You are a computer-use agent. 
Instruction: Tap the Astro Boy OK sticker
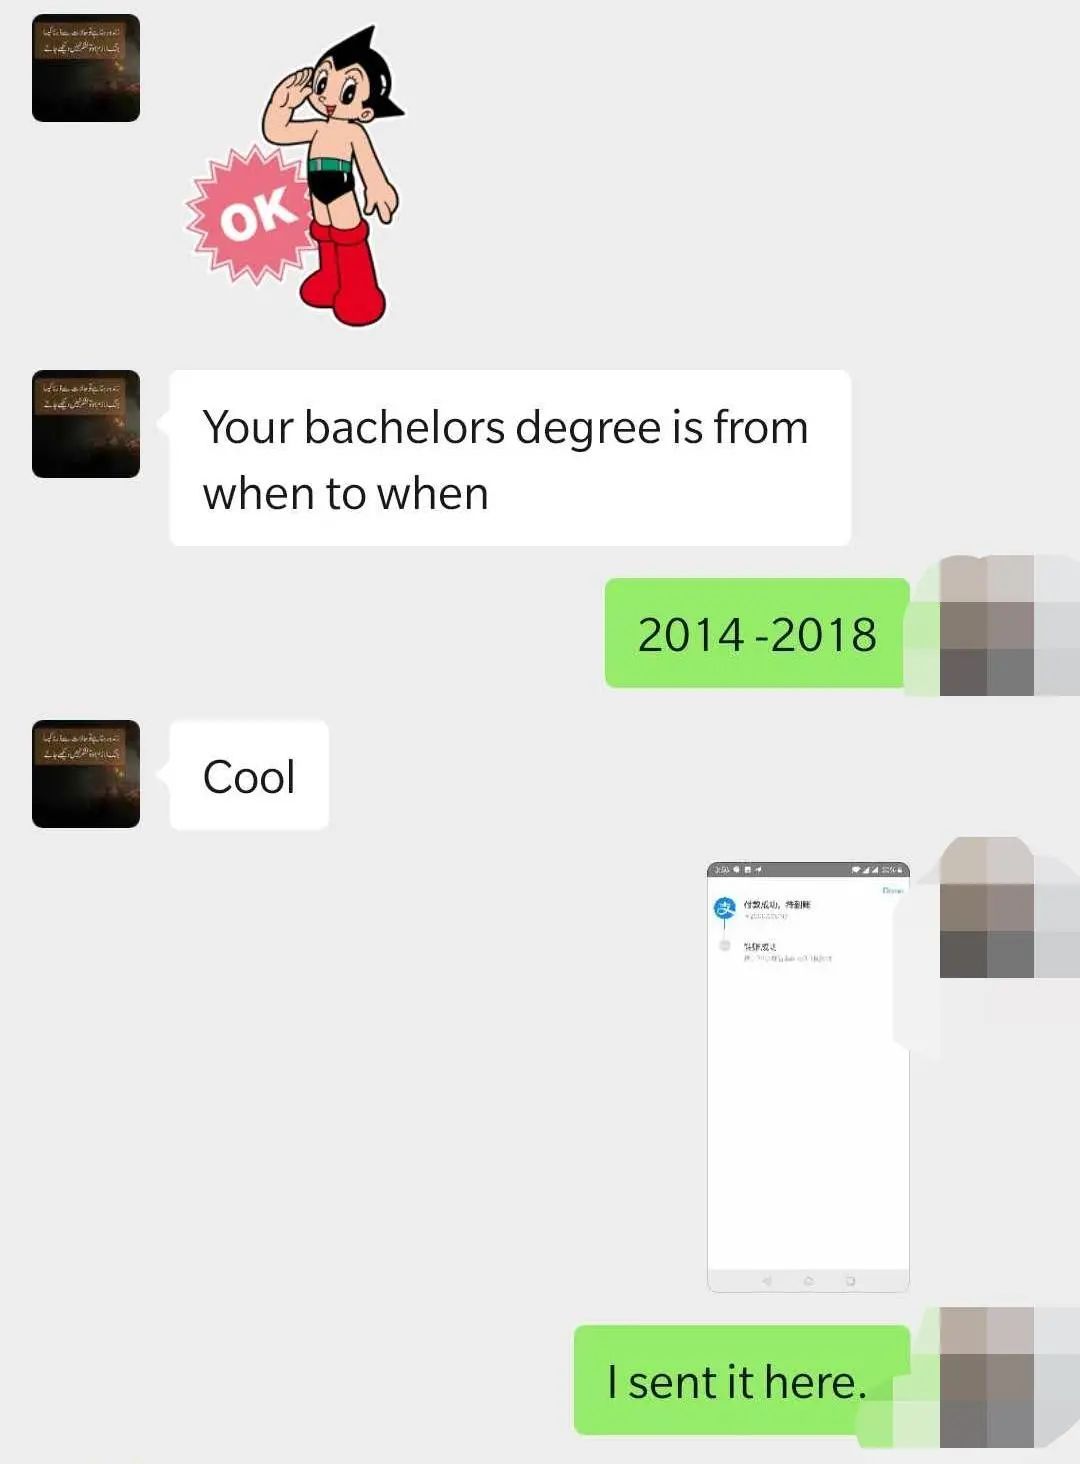[x=295, y=176]
